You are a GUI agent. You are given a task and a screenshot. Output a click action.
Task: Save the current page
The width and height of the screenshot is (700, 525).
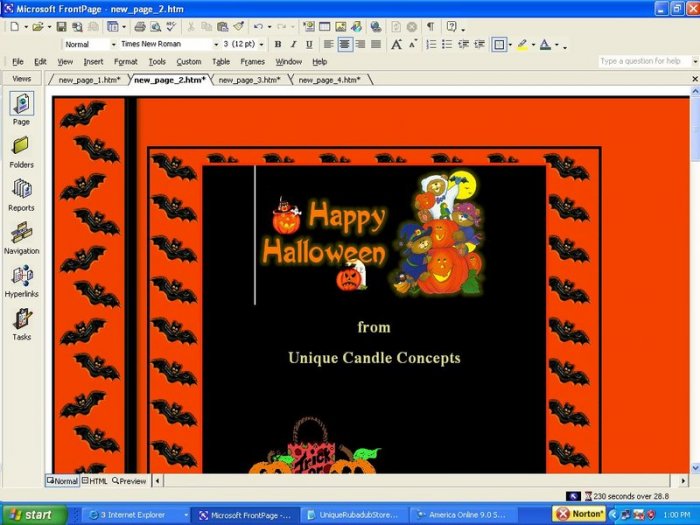pyautogui.click(x=62, y=27)
